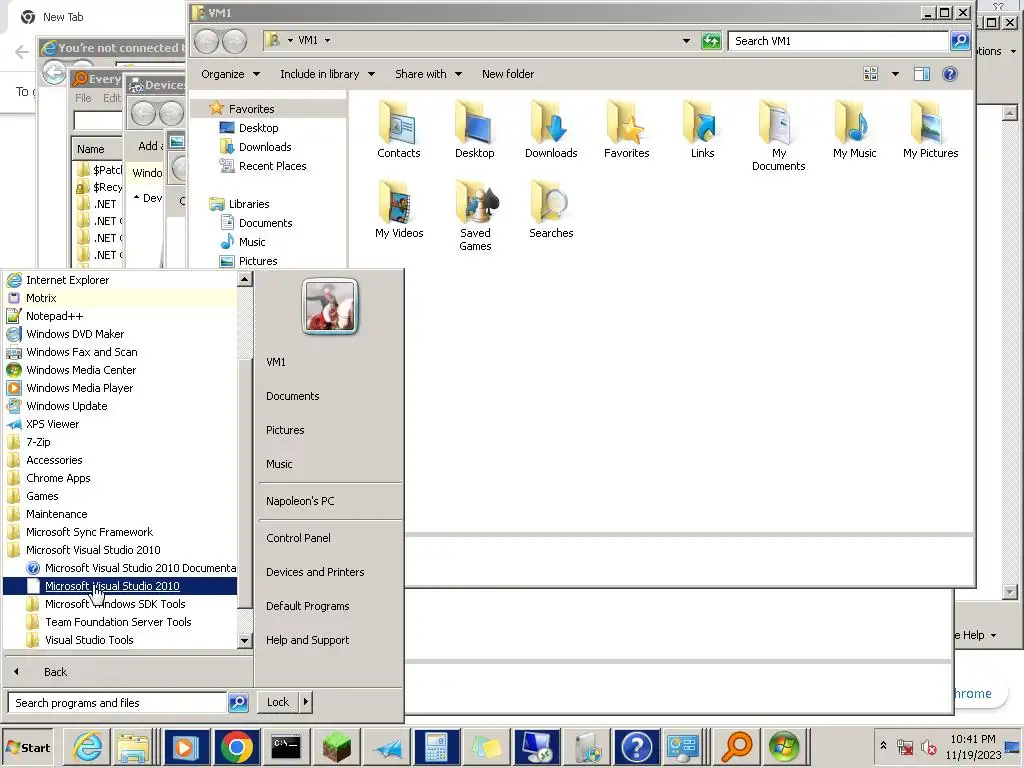
Task: Open Windows Media Center entry
Action: (81, 370)
